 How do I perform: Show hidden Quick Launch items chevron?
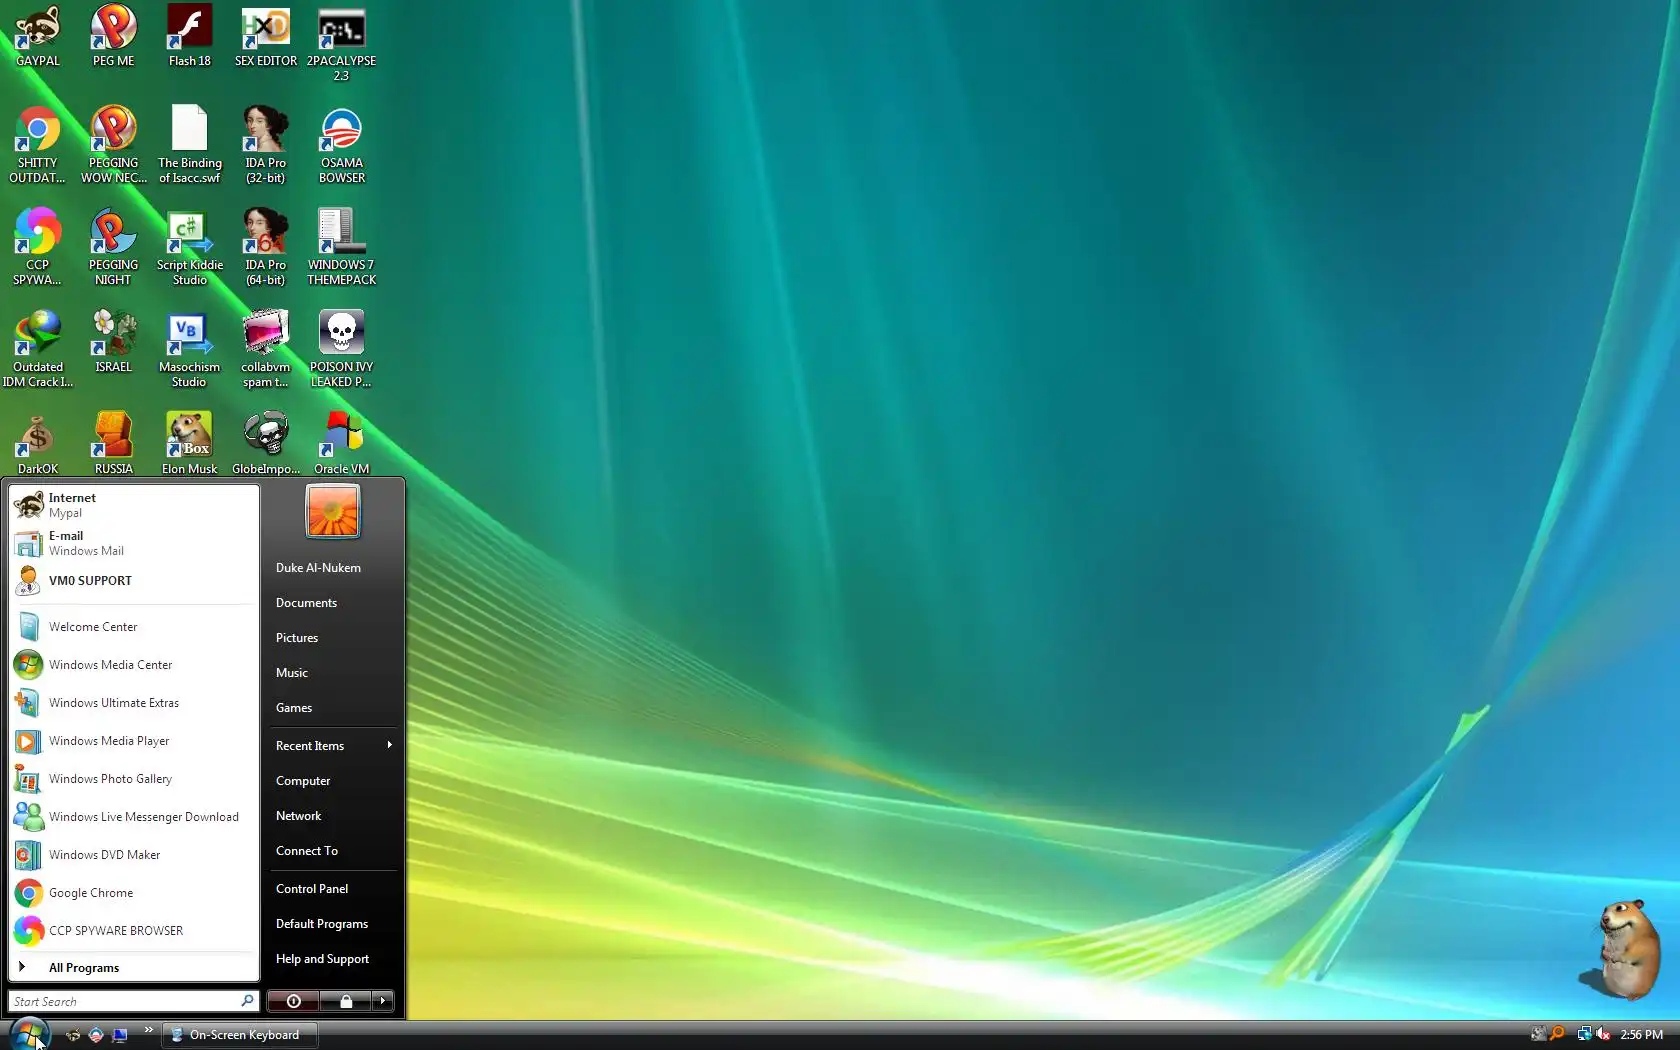pos(149,1030)
